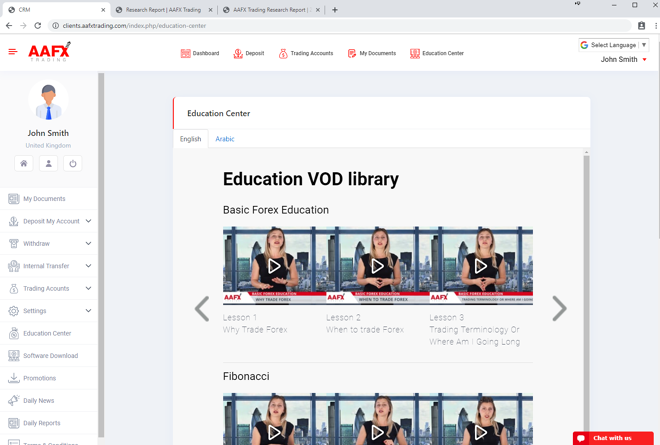The width and height of the screenshot is (660, 445).
Task: Click the Internal Transfer sidebar icon
Action: [x=13, y=266]
